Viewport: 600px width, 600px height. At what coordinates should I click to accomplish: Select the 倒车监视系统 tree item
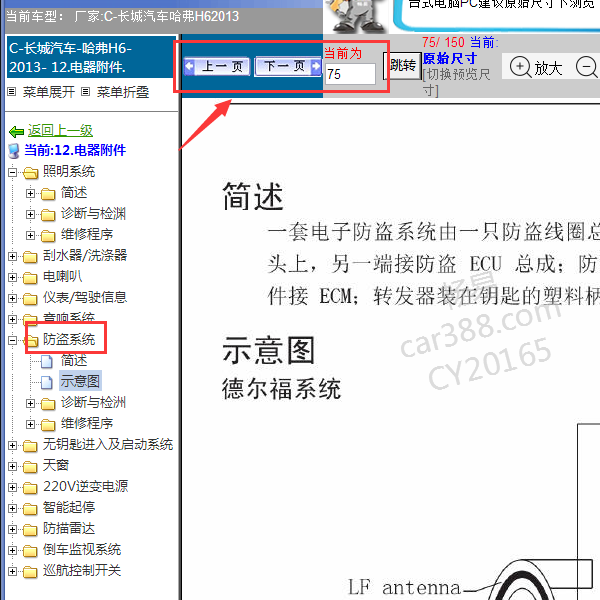coord(82,549)
